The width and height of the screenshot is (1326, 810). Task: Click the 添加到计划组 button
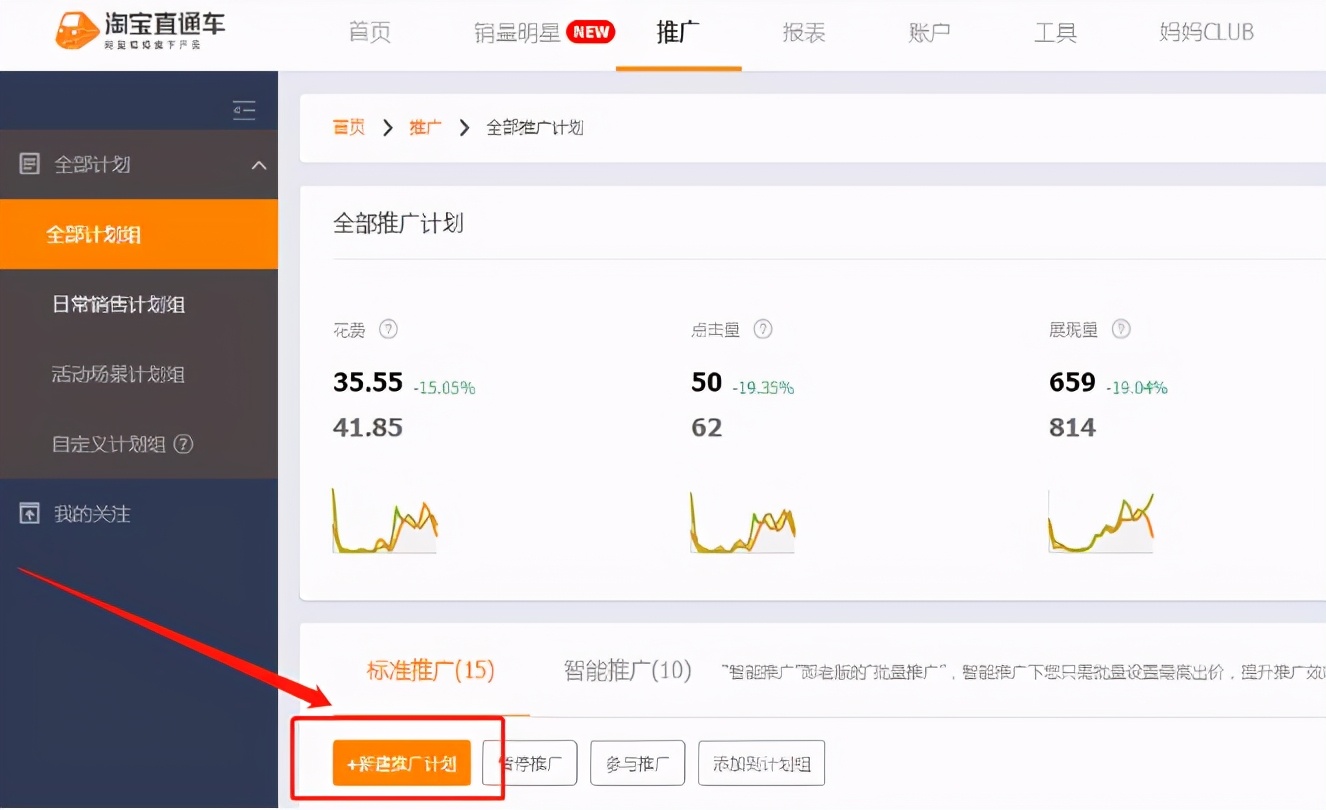click(761, 762)
